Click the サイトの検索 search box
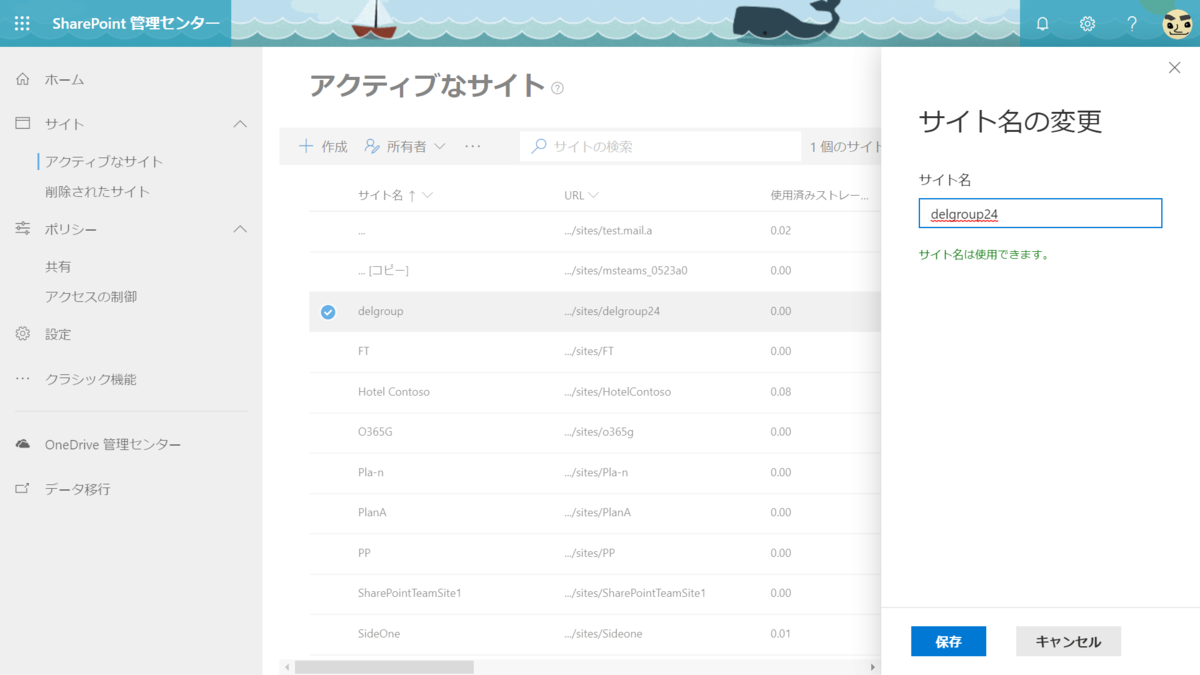This screenshot has width=1200, height=675. pyautogui.click(x=660, y=146)
